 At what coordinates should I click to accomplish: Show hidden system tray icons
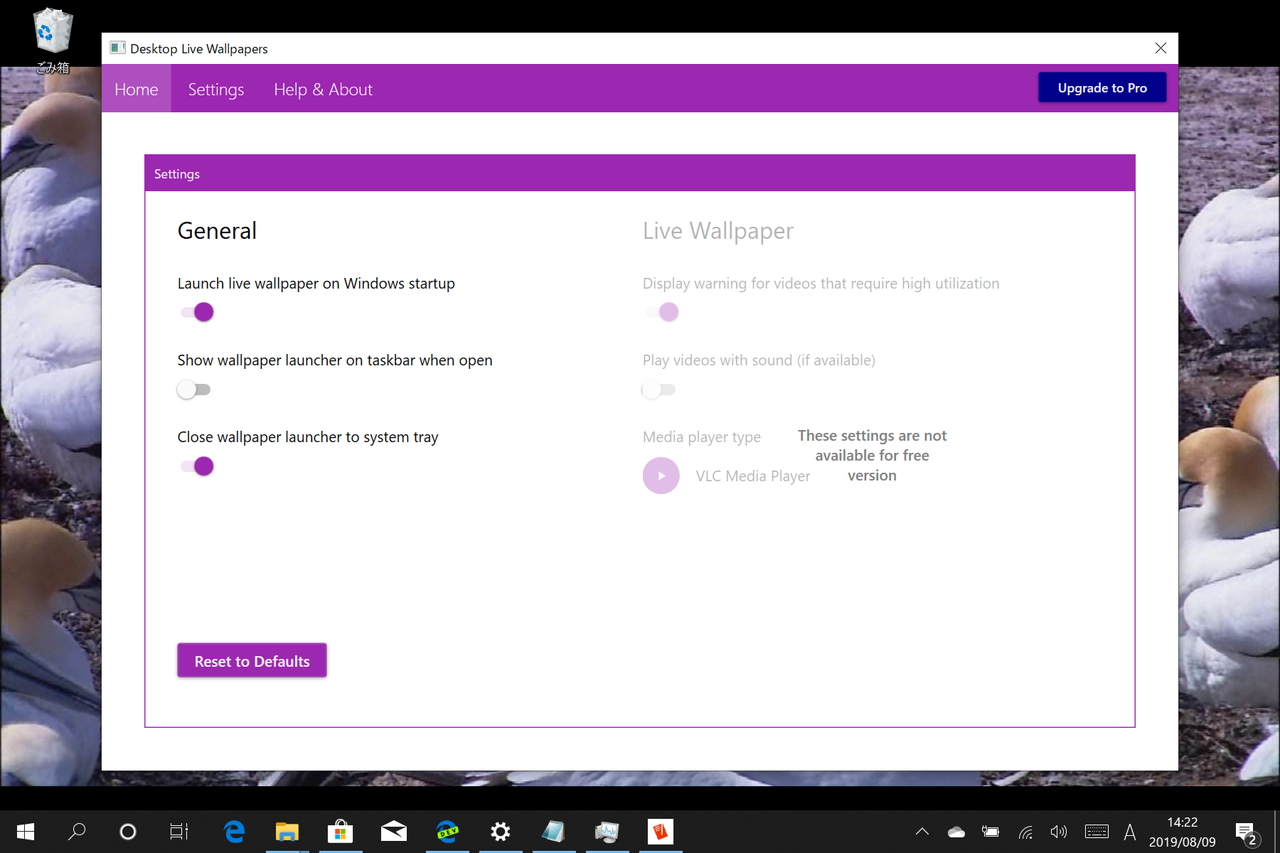(x=922, y=831)
